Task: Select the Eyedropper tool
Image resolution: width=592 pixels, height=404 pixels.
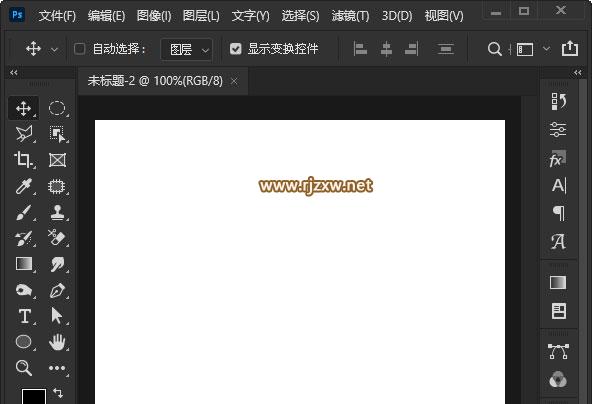Action: tap(23, 186)
